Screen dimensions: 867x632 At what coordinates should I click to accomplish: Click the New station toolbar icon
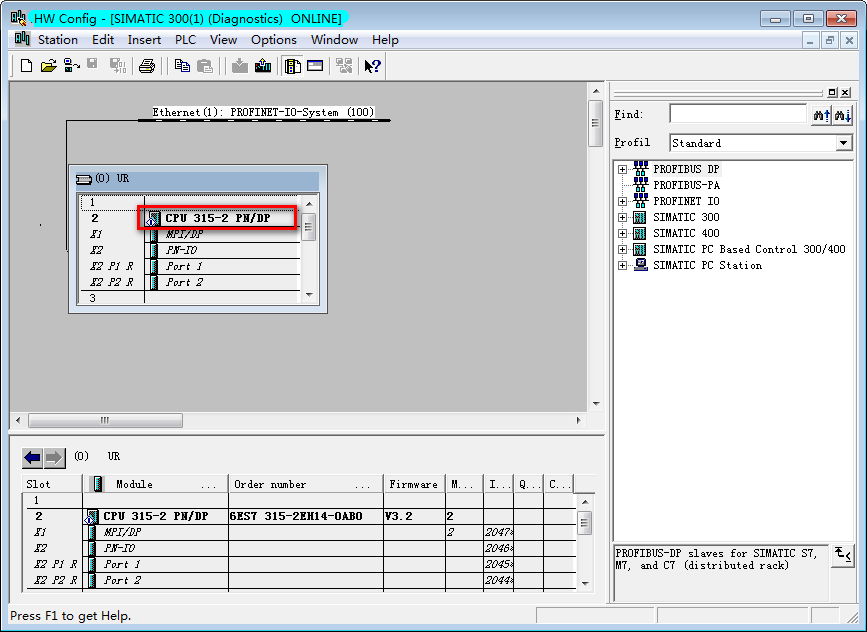[x=26, y=66]
